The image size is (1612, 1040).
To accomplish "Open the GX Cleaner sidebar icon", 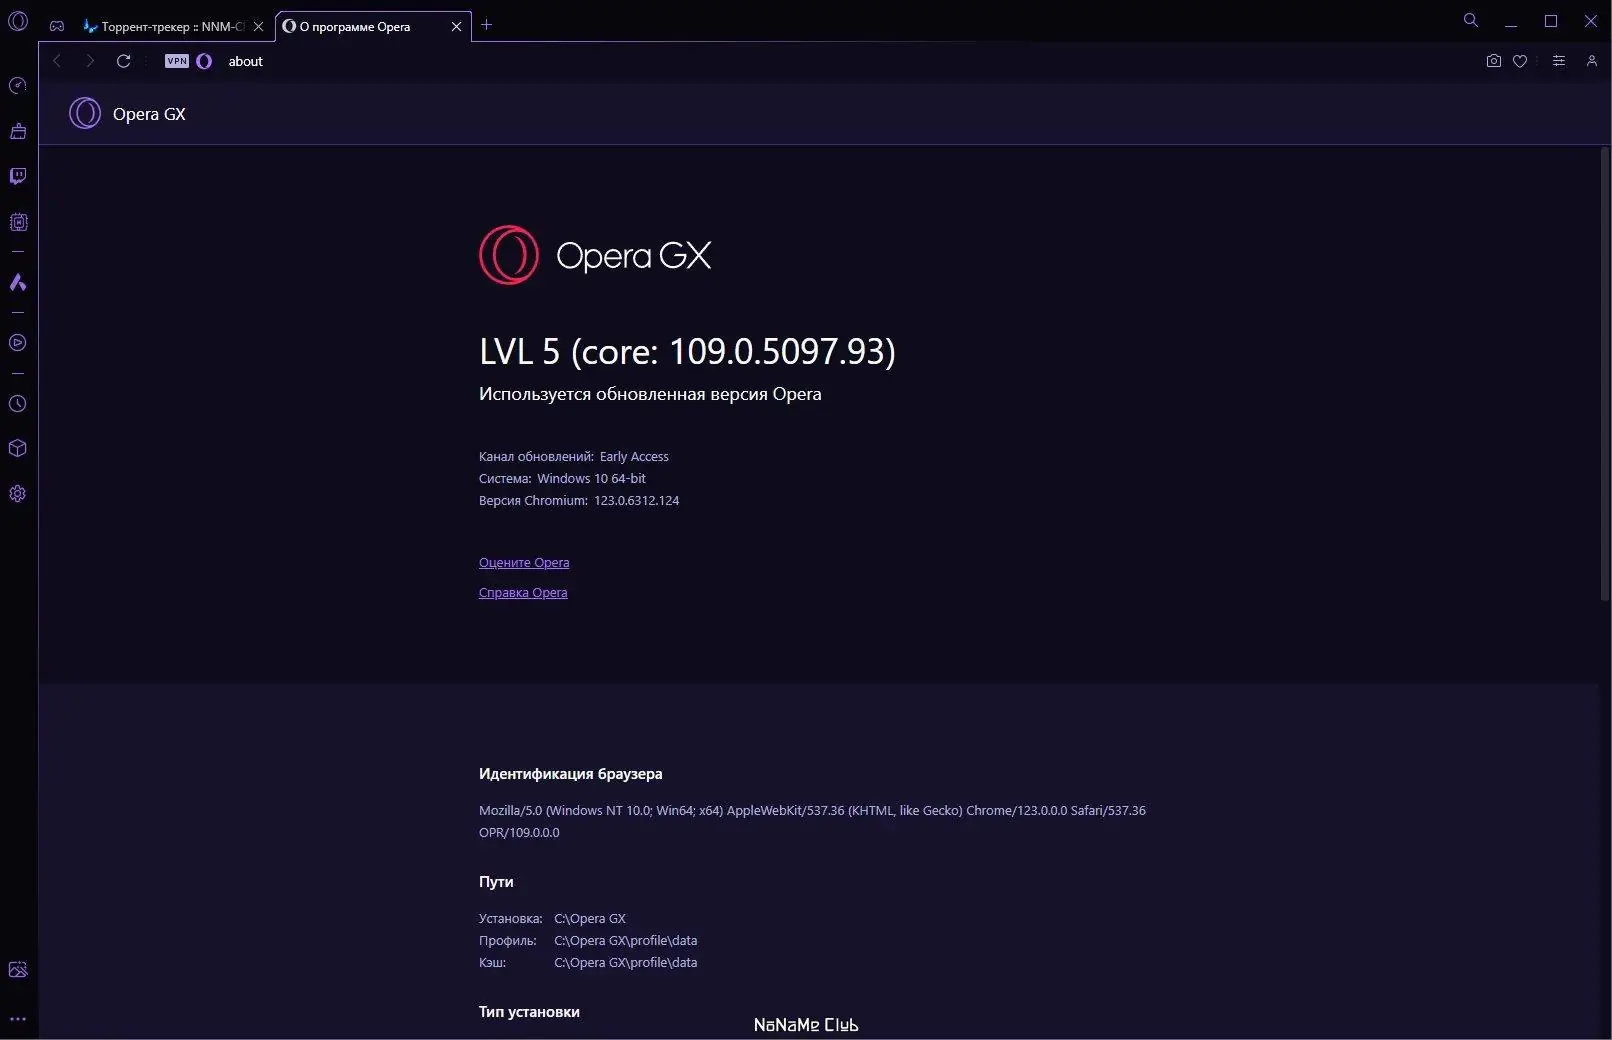I will (x=18, y=131).
